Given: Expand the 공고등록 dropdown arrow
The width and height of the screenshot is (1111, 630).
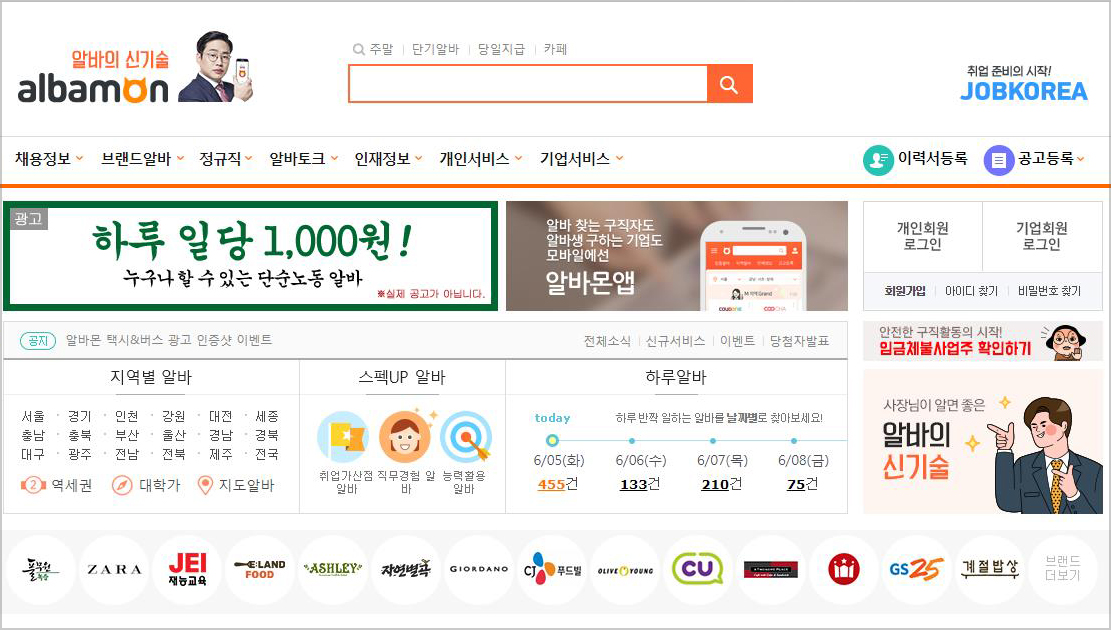Looking at the screenshot, I should (x=1081, y=159).
